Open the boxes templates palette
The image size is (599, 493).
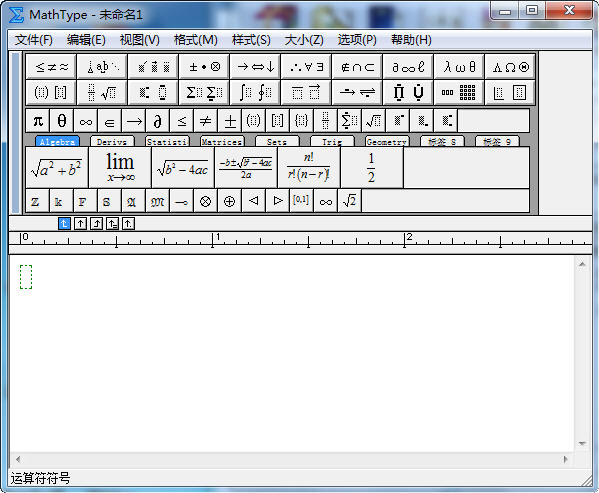point(510,92)
